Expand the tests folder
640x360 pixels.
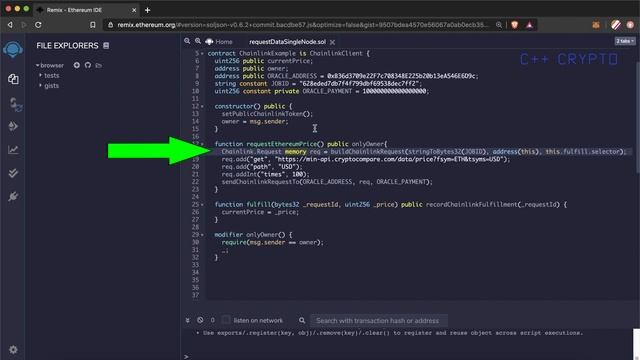tap(40, 76)
